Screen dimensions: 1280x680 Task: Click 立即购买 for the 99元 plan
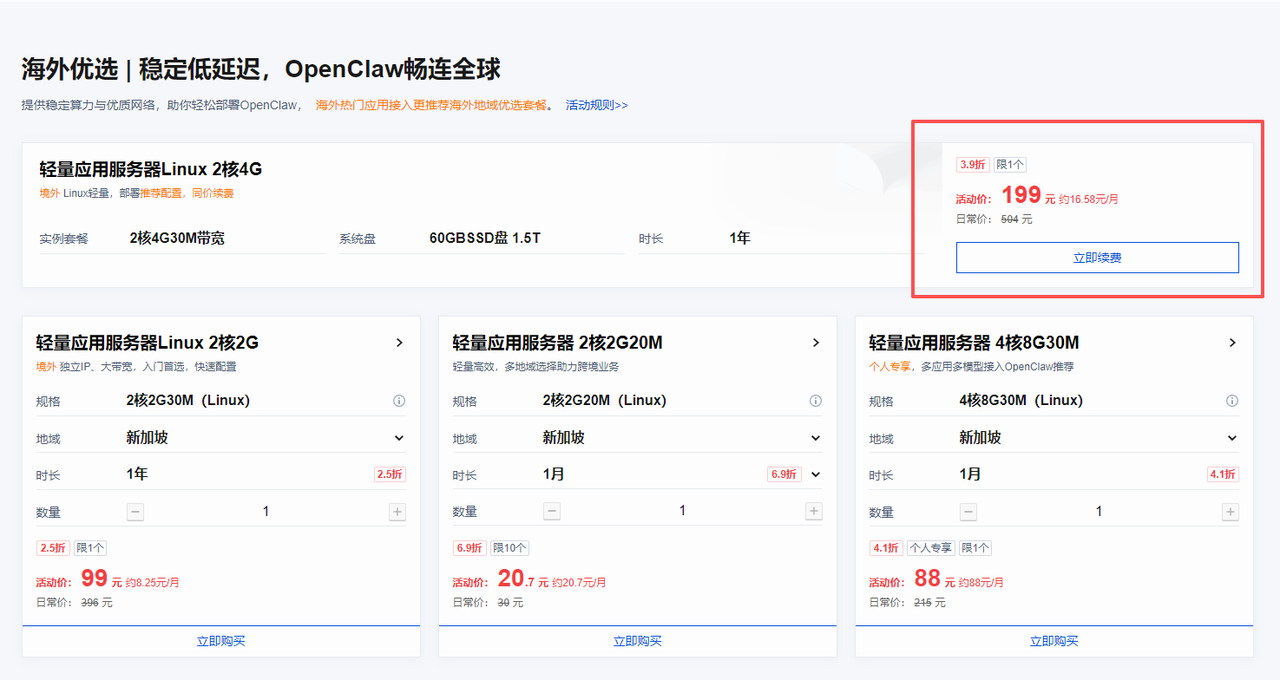[221, 641]
